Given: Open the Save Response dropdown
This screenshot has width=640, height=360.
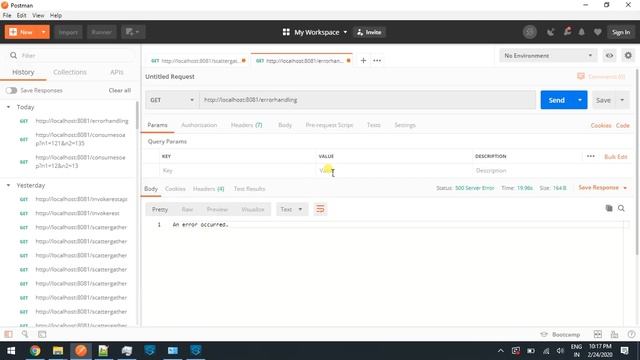Looking at the screenshot, I should [602, 188].
